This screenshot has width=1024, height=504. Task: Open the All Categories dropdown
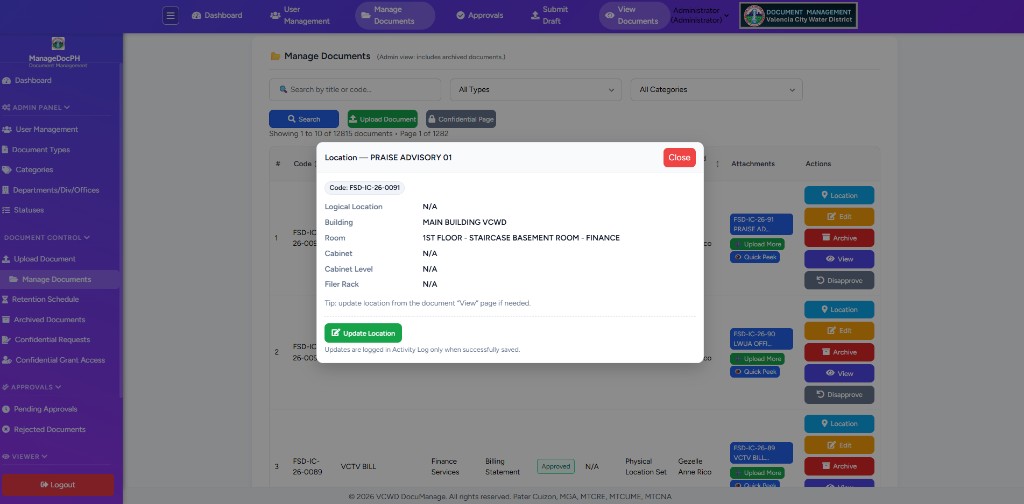click(716, 89)
